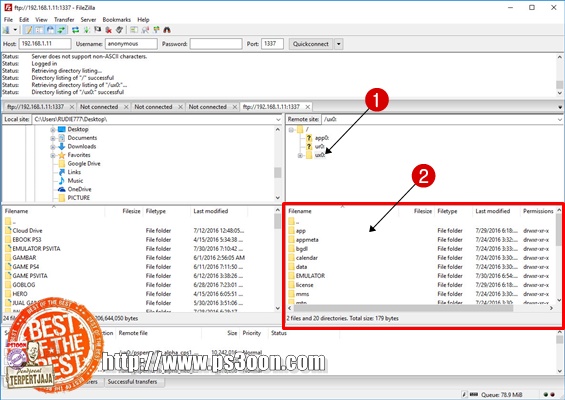Viewport: 565px width, 400px height.
Task: Select the EMULATOR remote folder
Action: point(310,276)
